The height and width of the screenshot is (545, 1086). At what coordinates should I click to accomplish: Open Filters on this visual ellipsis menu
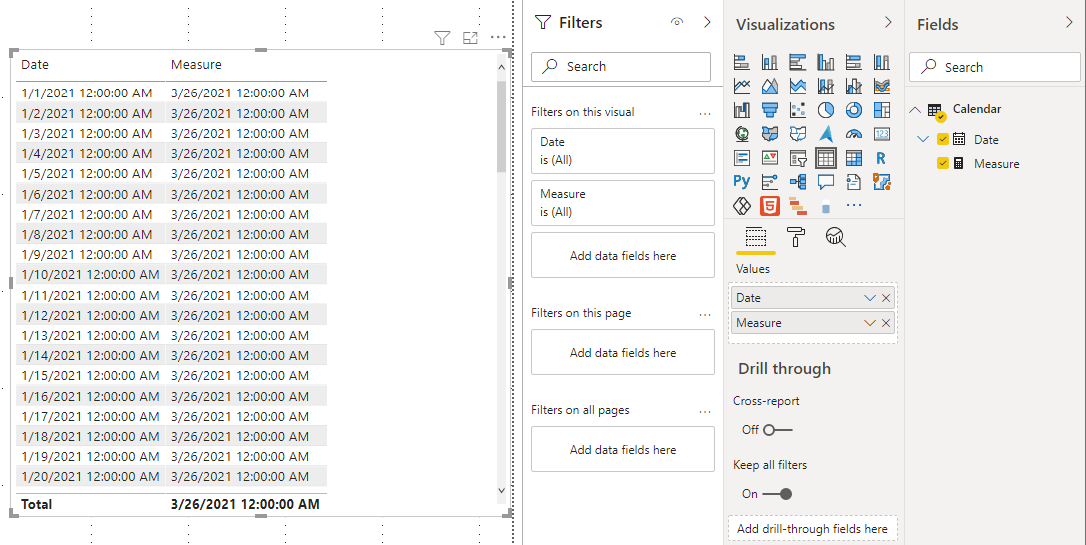[705, 113]
